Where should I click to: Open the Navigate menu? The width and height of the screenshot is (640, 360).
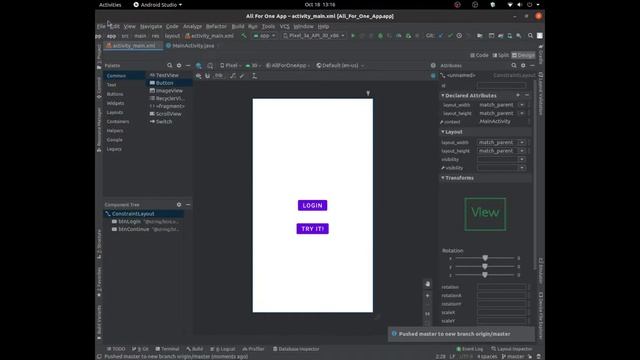(x=151, y=27)
